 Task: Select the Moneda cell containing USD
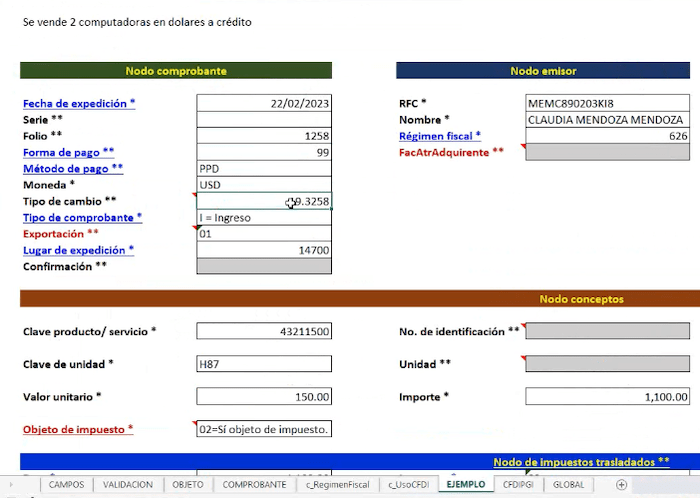(264, 185)
